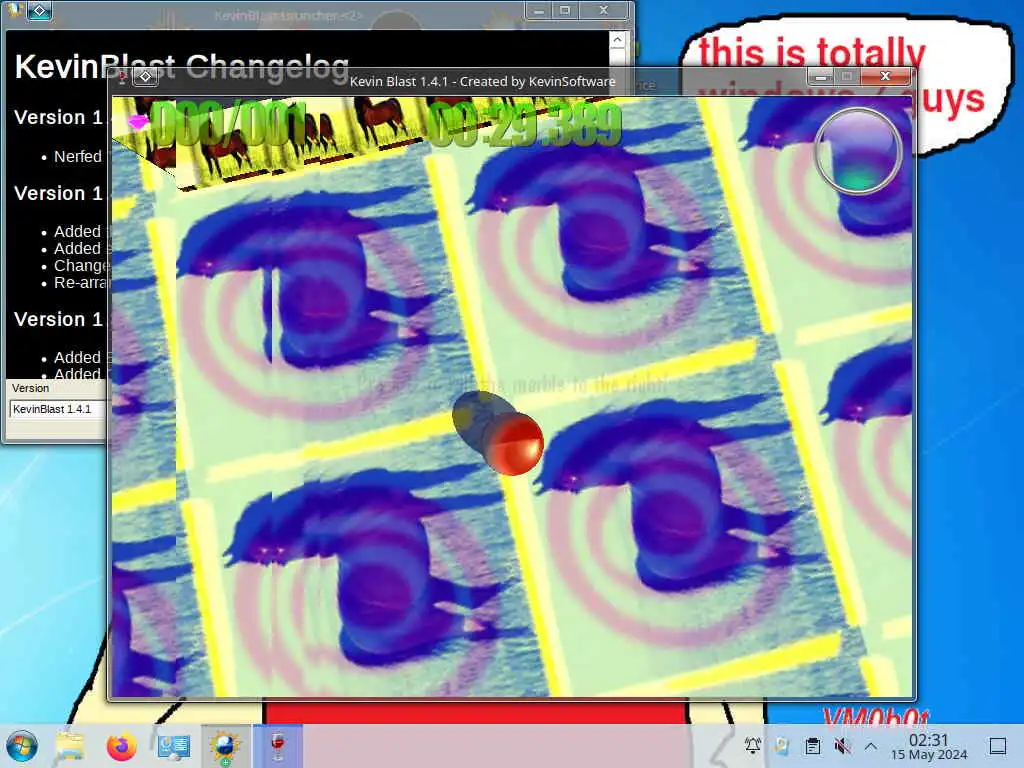The image size is (1024, 768).
Task: Open the clipboard tray icon
Action: pyautogui.click(x=812, y=746)
